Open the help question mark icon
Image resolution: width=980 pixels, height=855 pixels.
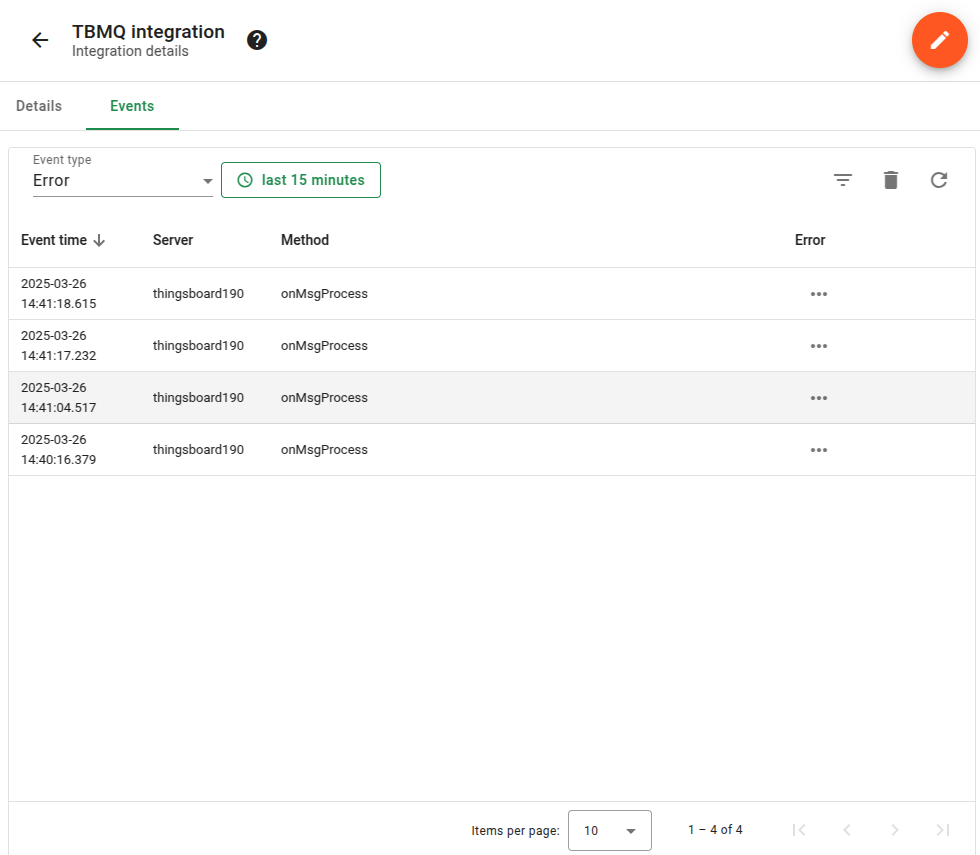[x=257, y=40]
